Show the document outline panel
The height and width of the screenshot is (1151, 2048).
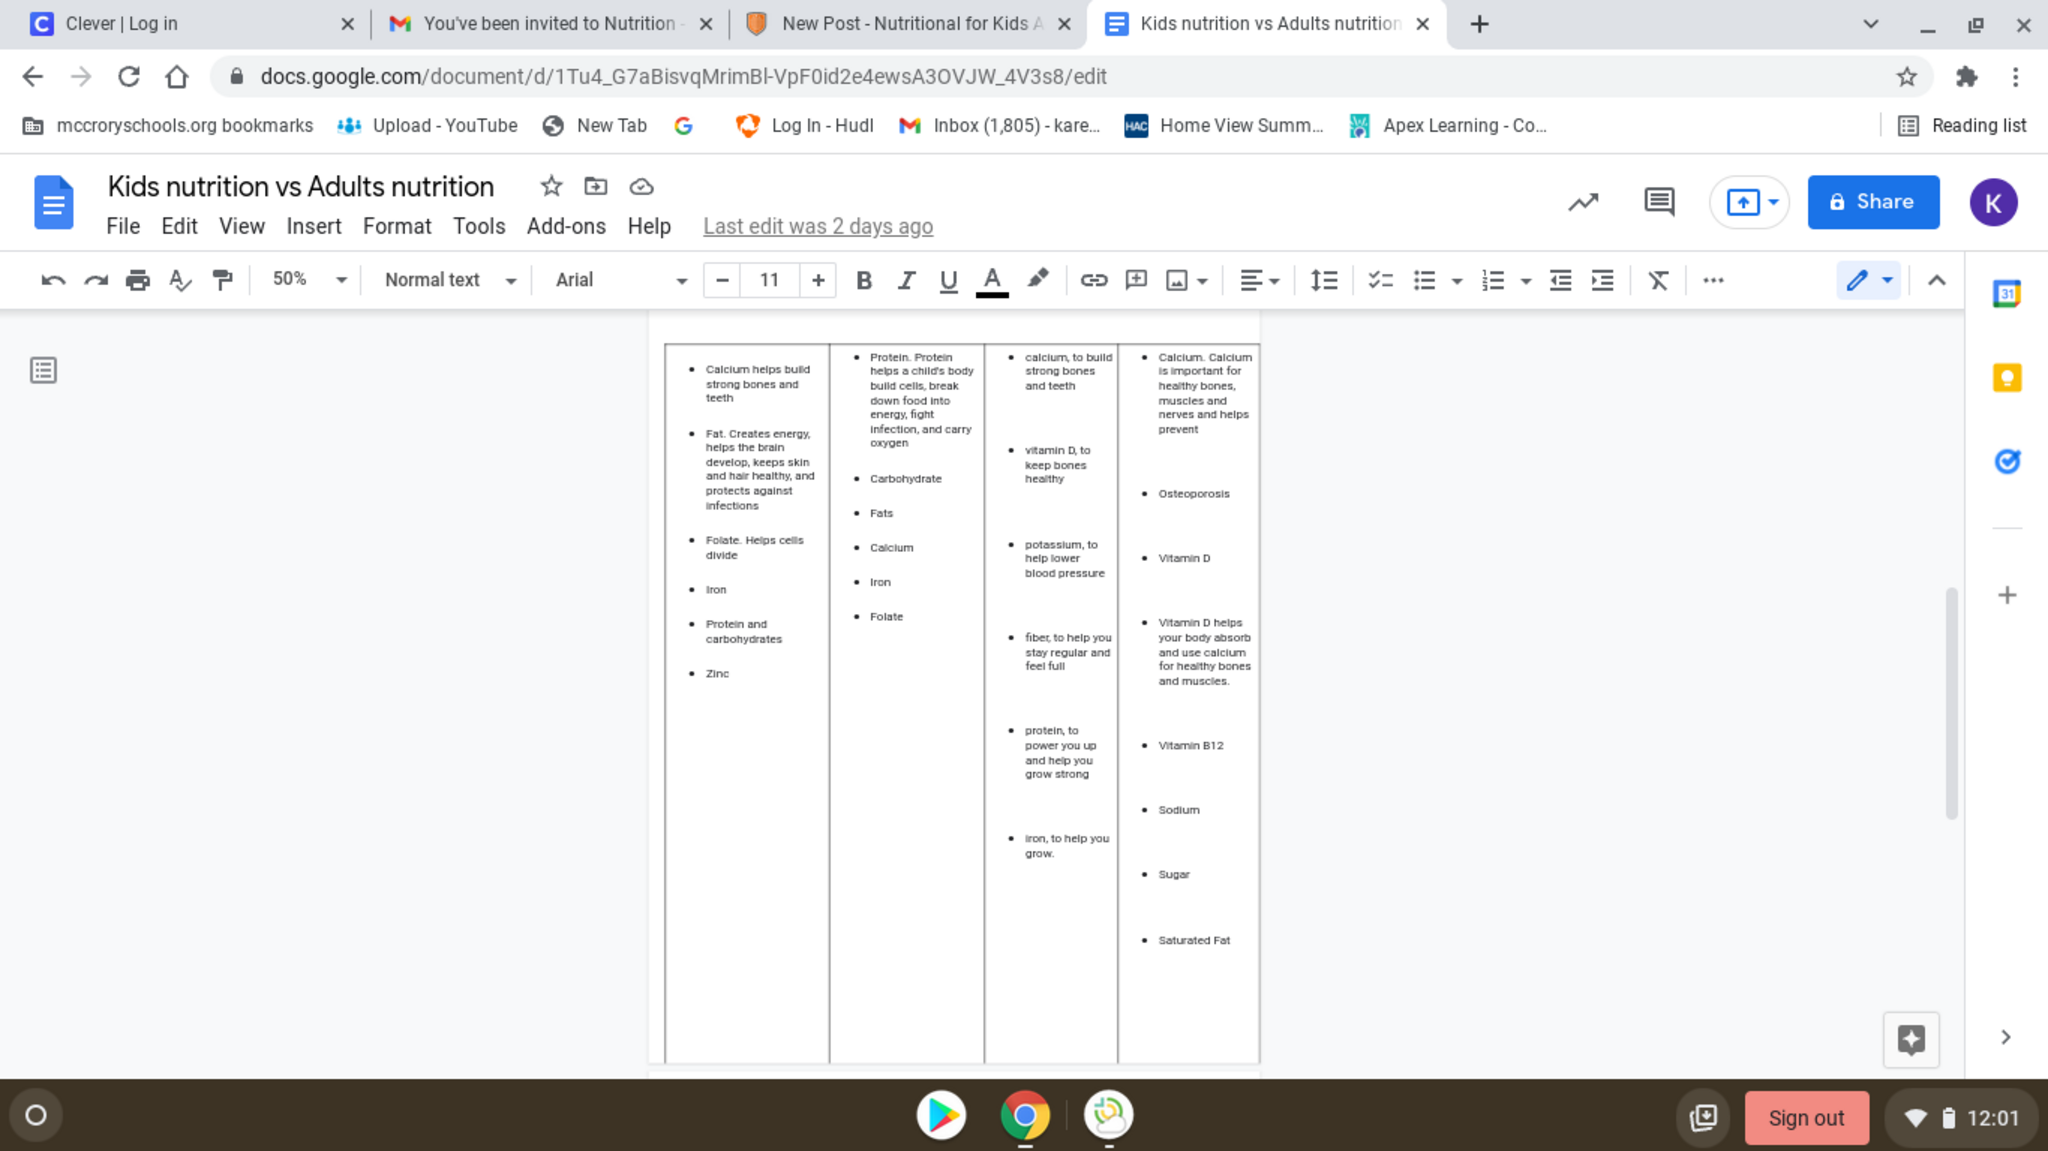coord(43,371)
